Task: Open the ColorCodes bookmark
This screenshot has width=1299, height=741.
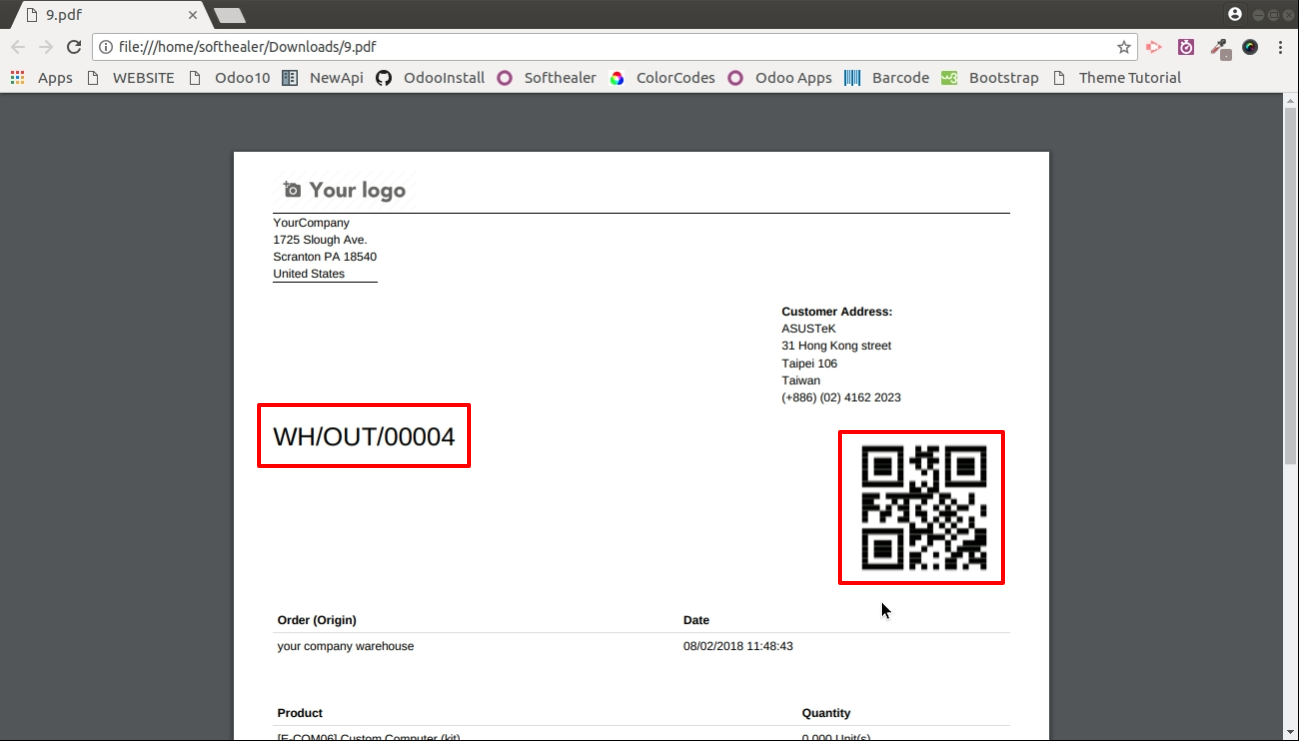Action: 663,78
